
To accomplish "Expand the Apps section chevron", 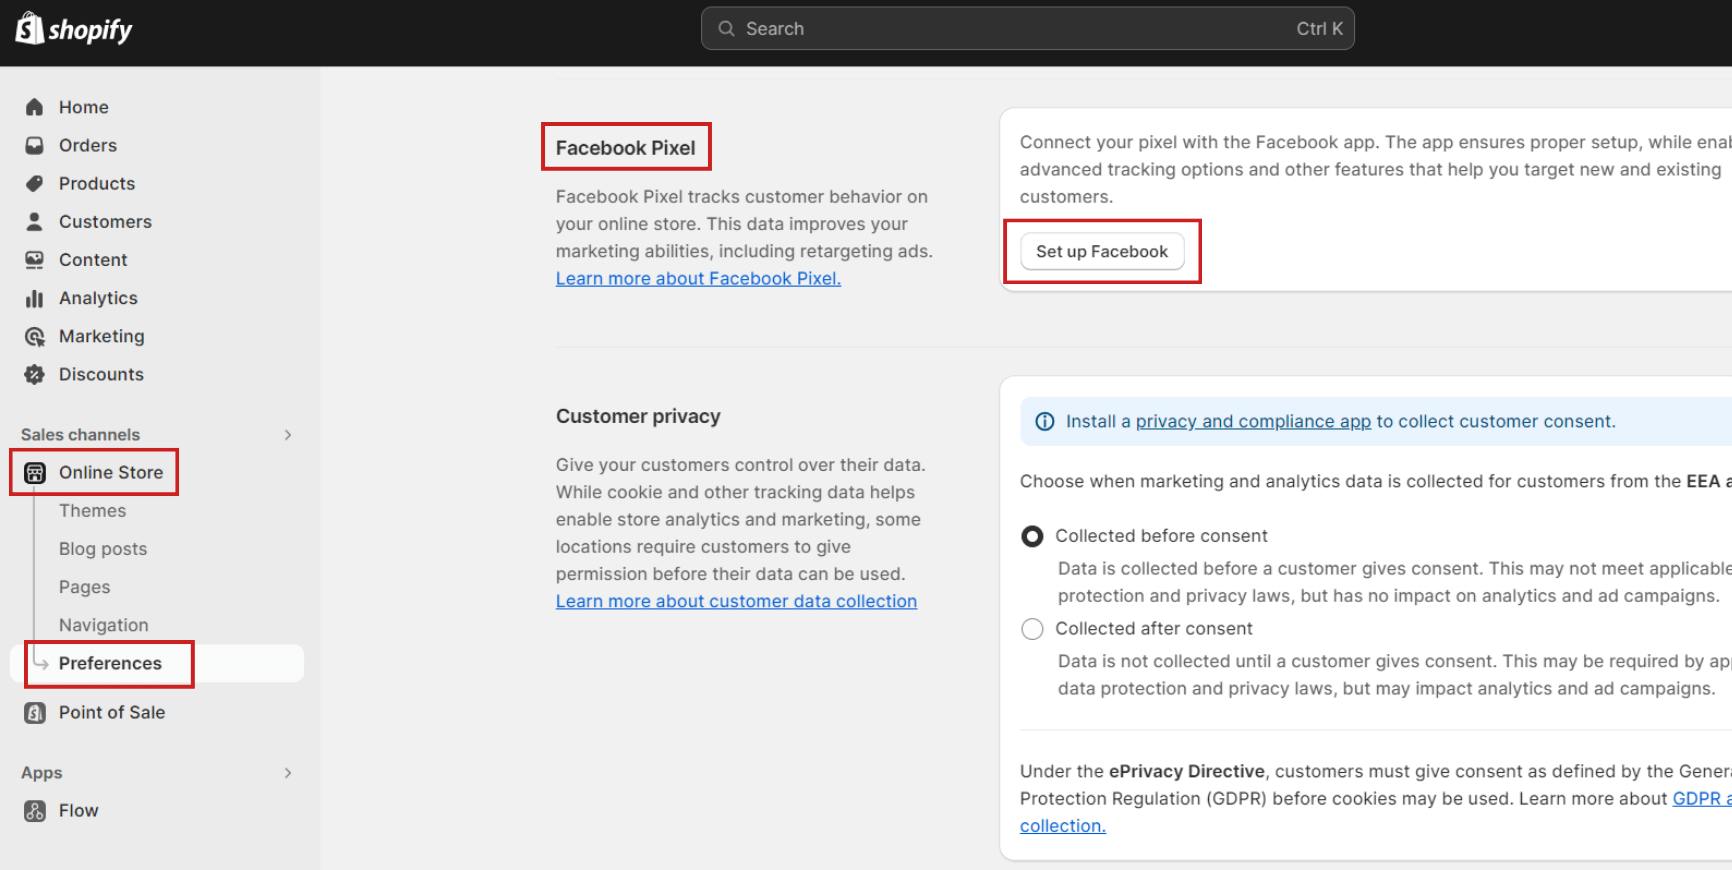I will (x=288, y=773).
